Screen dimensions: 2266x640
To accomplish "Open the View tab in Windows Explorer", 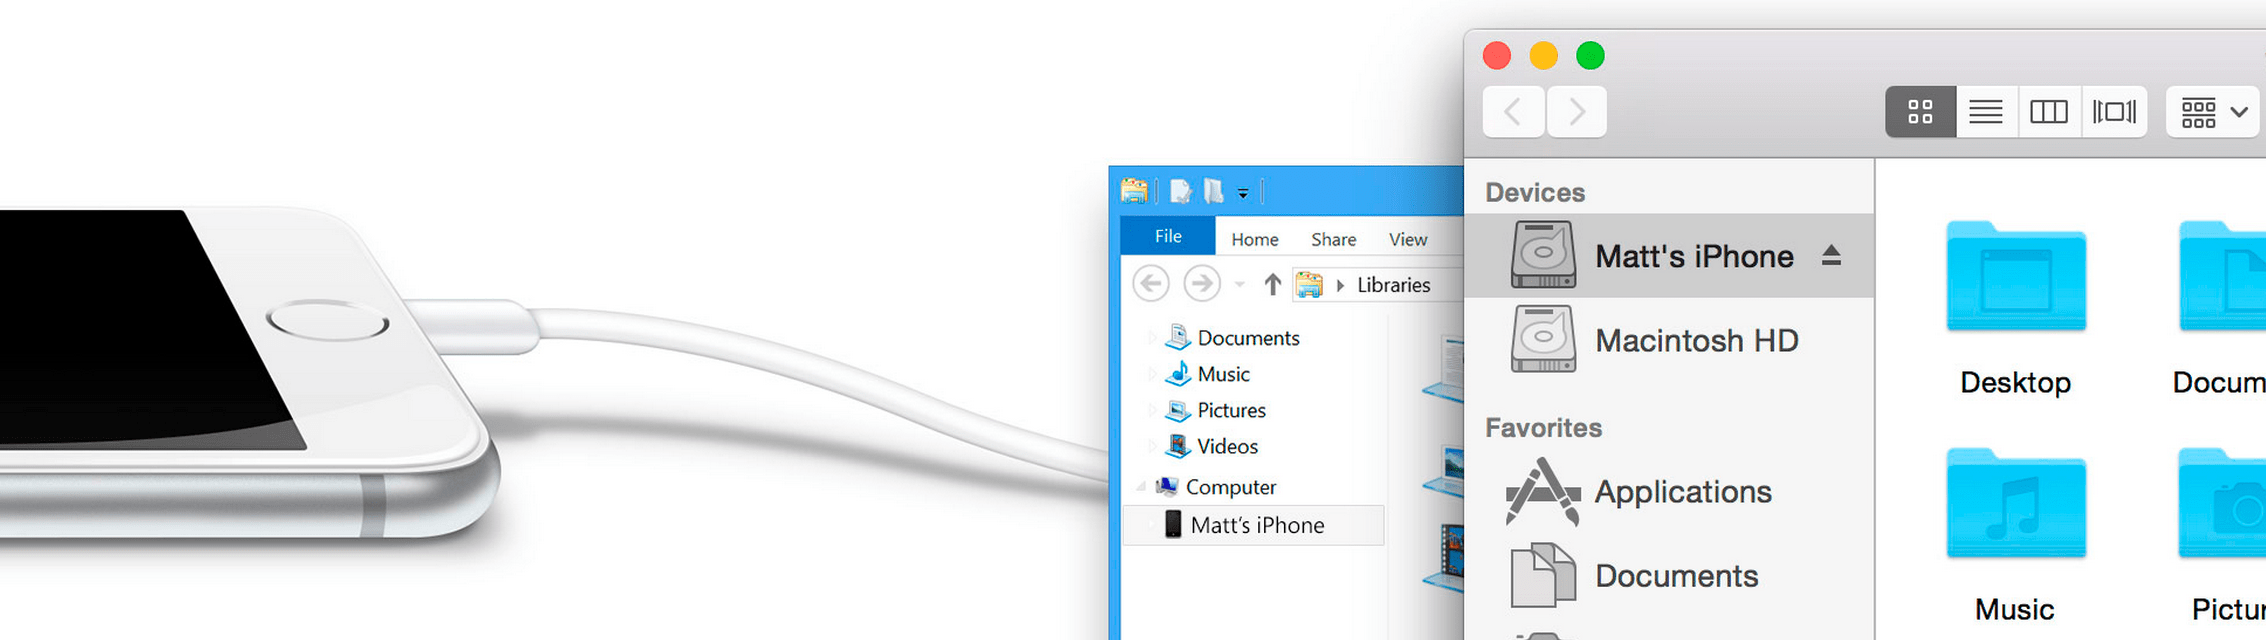I will (x=1408, y=239).
